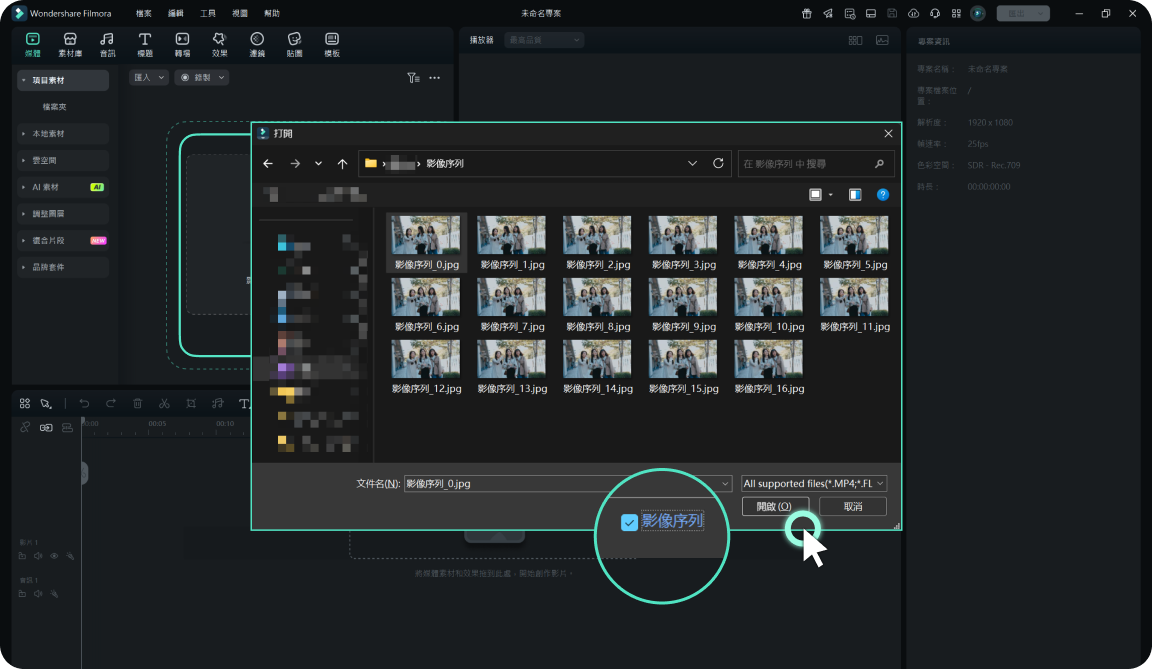Click the undo arrow in timeline toolbar
The width and height of the screenshot is (1152, 669).
tap(84, 403)
